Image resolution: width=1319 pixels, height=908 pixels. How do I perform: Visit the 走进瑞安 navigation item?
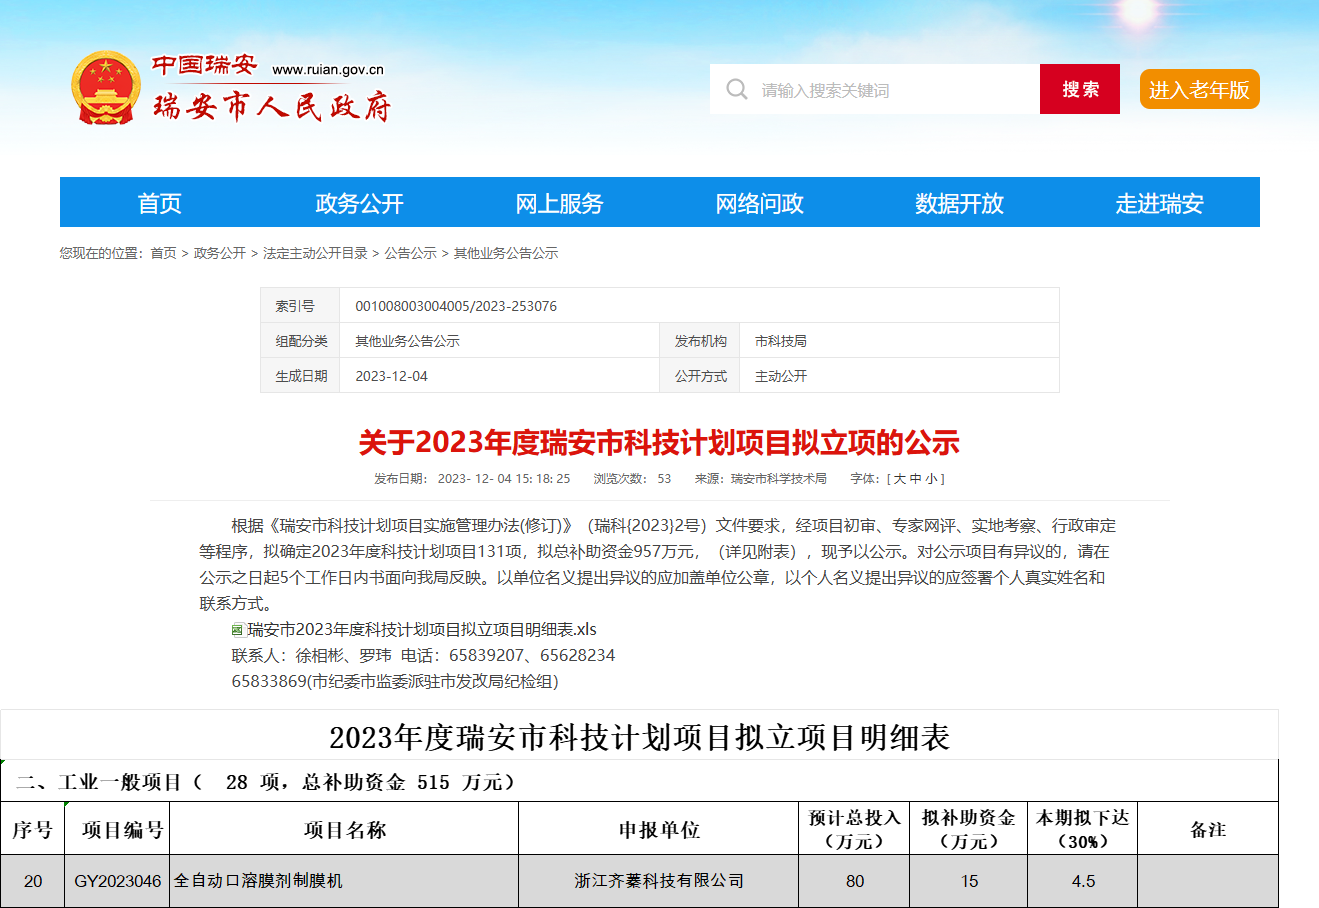(x=1159, y=203)
